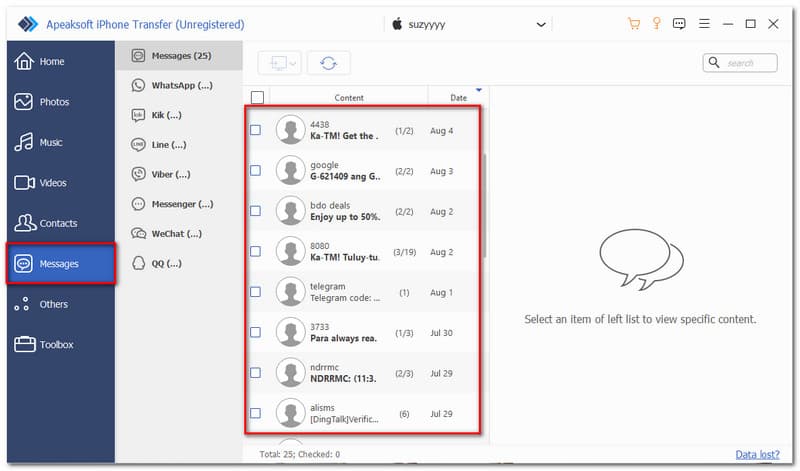Open the alisms DingTalk conversation

[x=362, y=413]
